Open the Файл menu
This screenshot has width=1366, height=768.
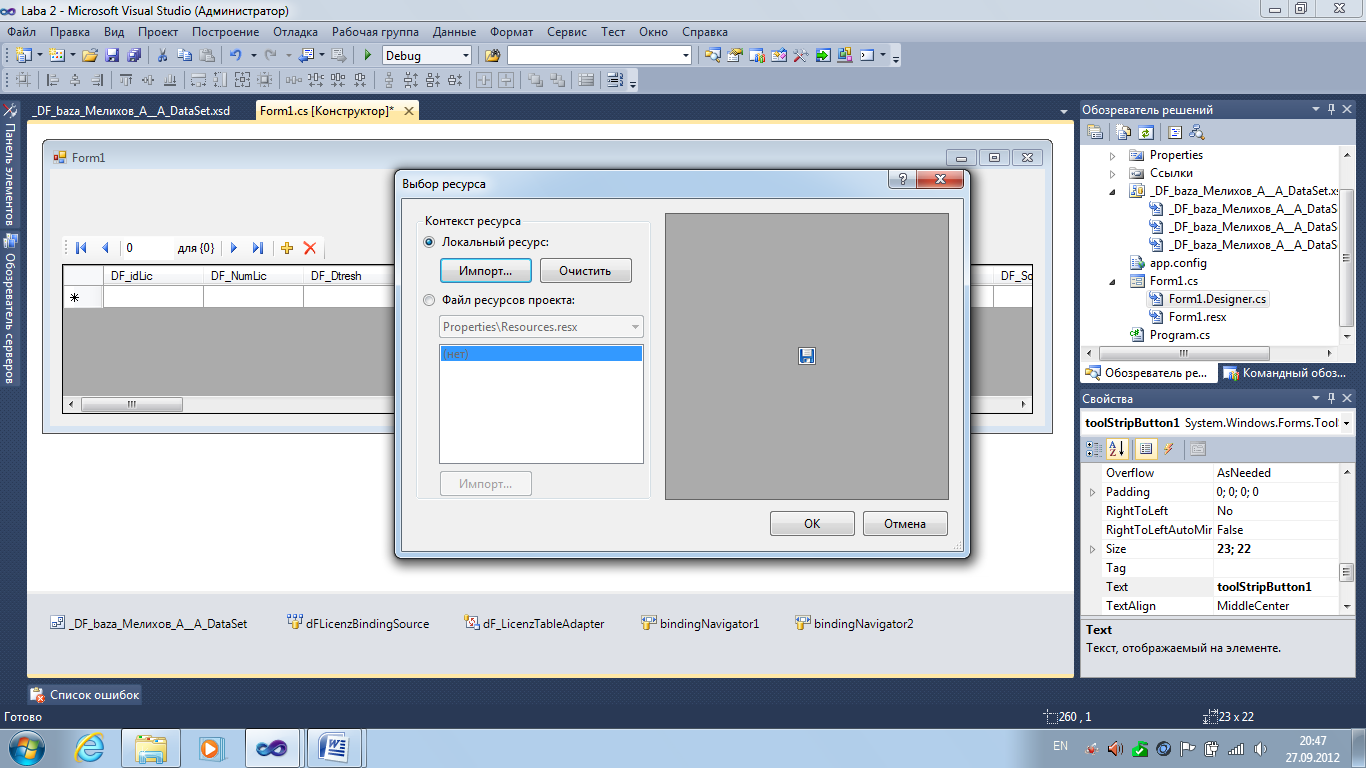tap(22, 32)
